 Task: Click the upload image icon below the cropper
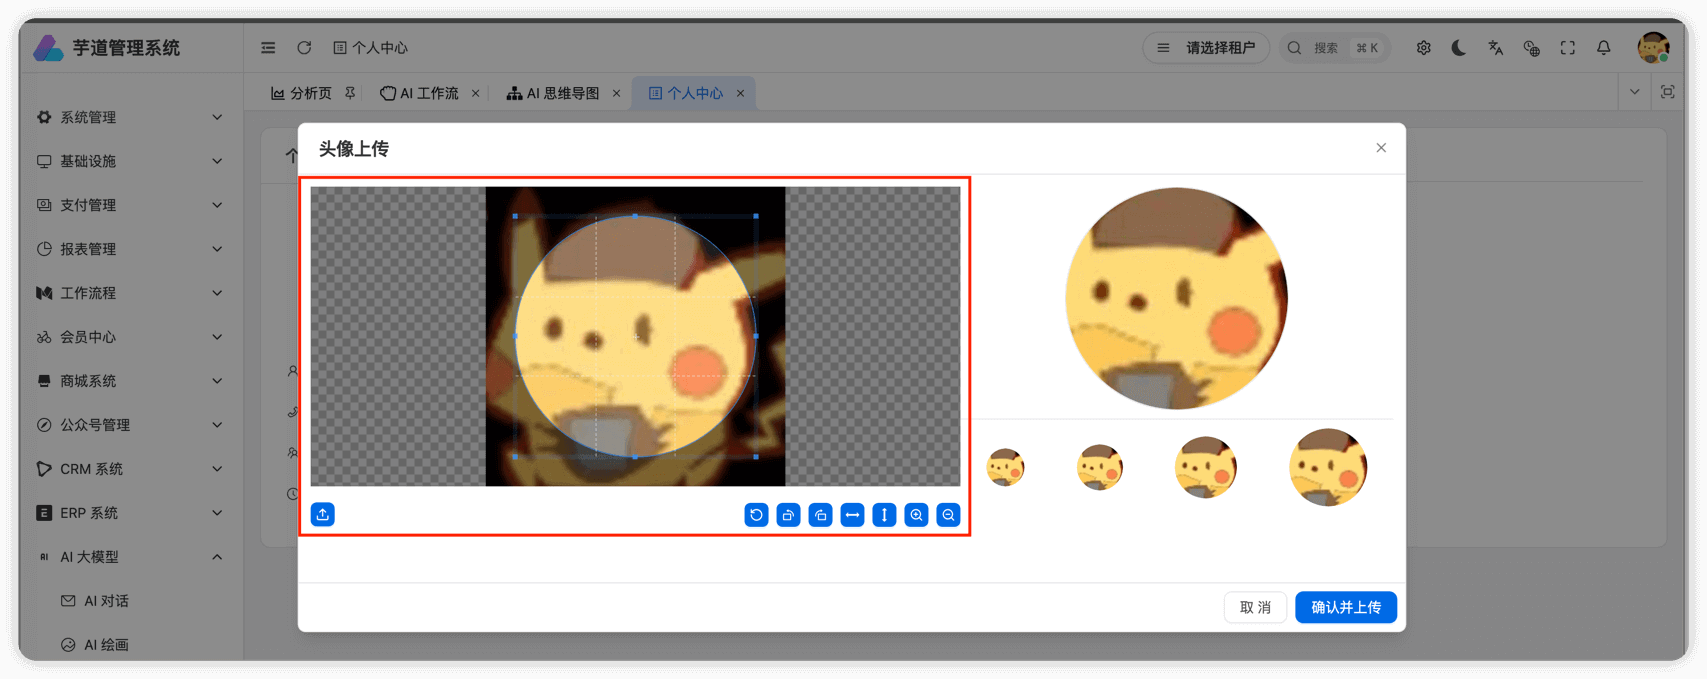point(322,514)
